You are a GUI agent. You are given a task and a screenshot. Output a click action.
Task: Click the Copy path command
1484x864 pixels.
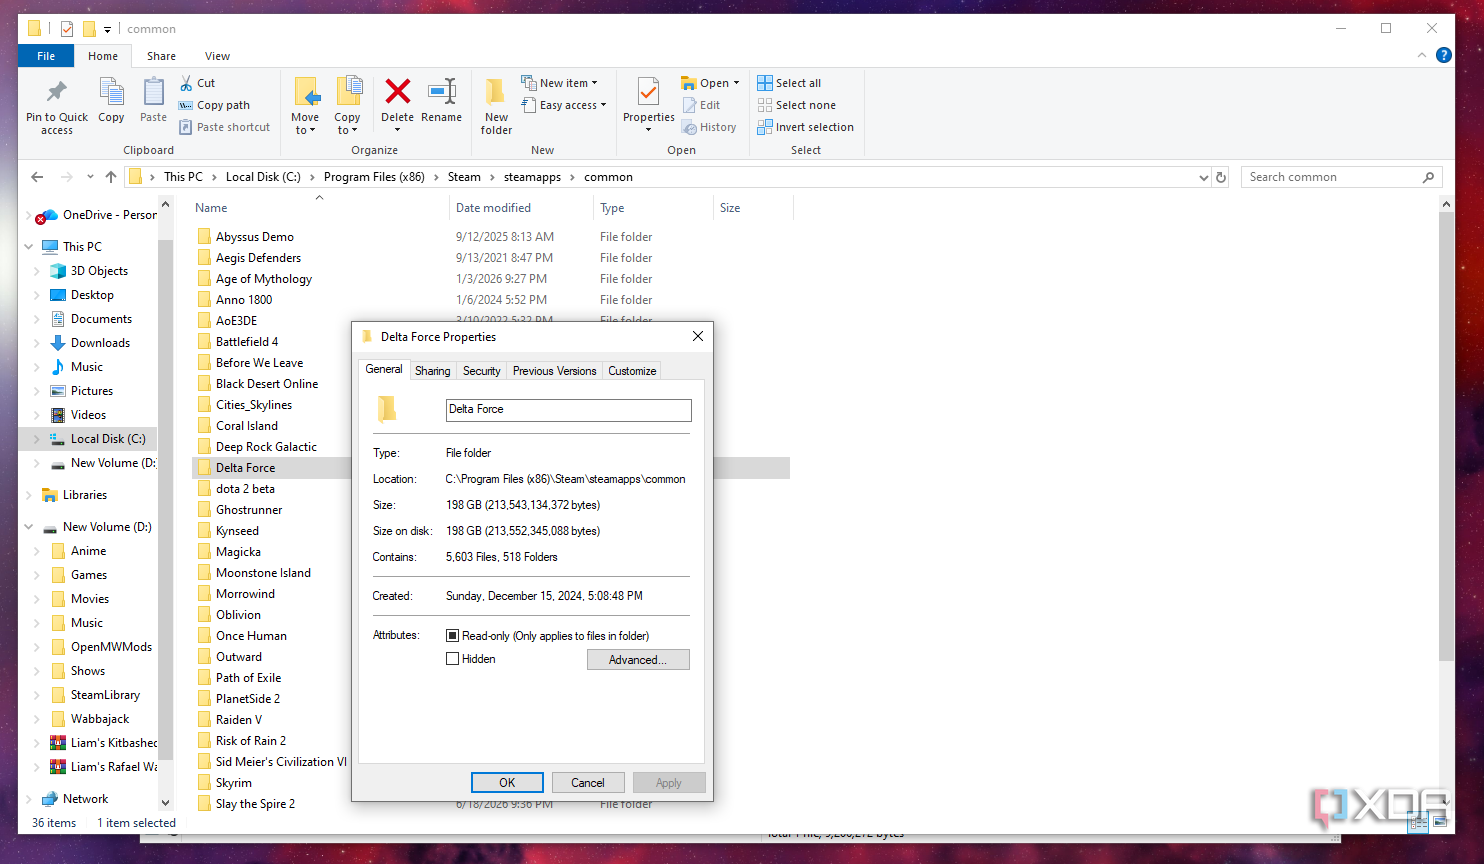pyautogui.click(x=214, y=105)
